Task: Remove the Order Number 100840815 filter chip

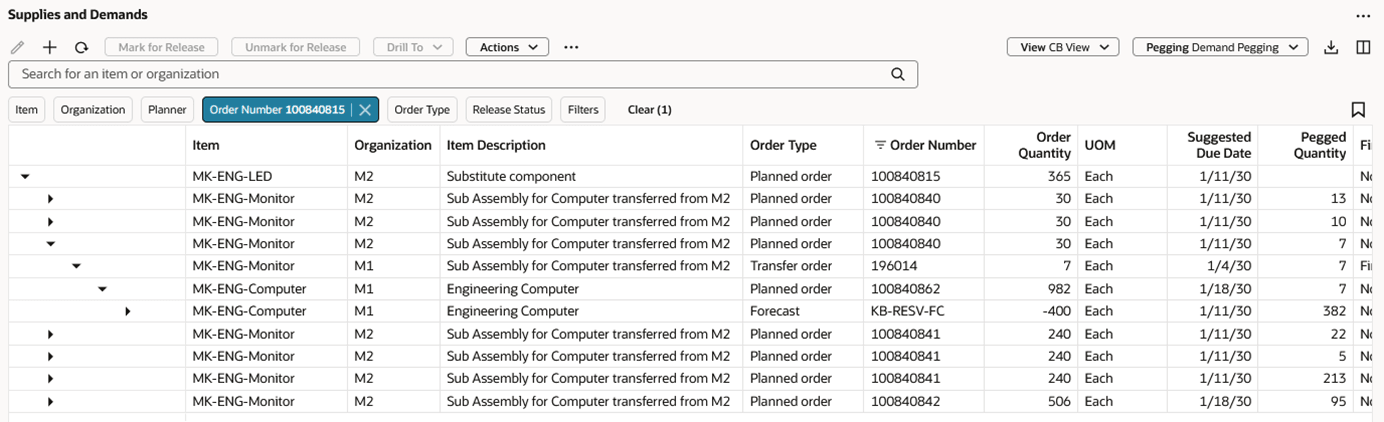Action: point(365,110)
